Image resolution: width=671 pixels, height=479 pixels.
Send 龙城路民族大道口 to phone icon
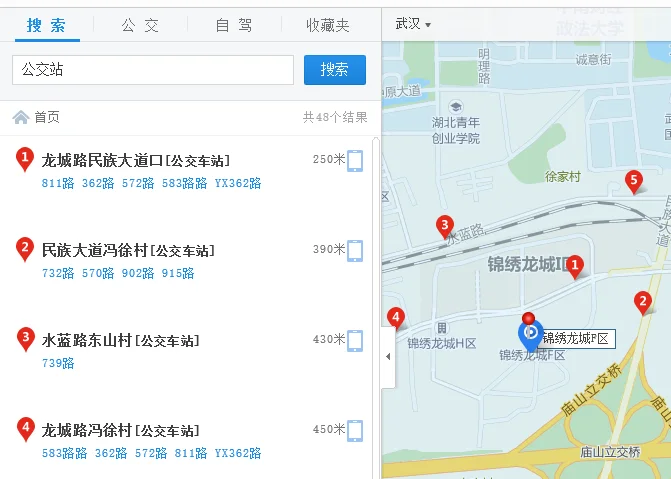tap(355, 161)
